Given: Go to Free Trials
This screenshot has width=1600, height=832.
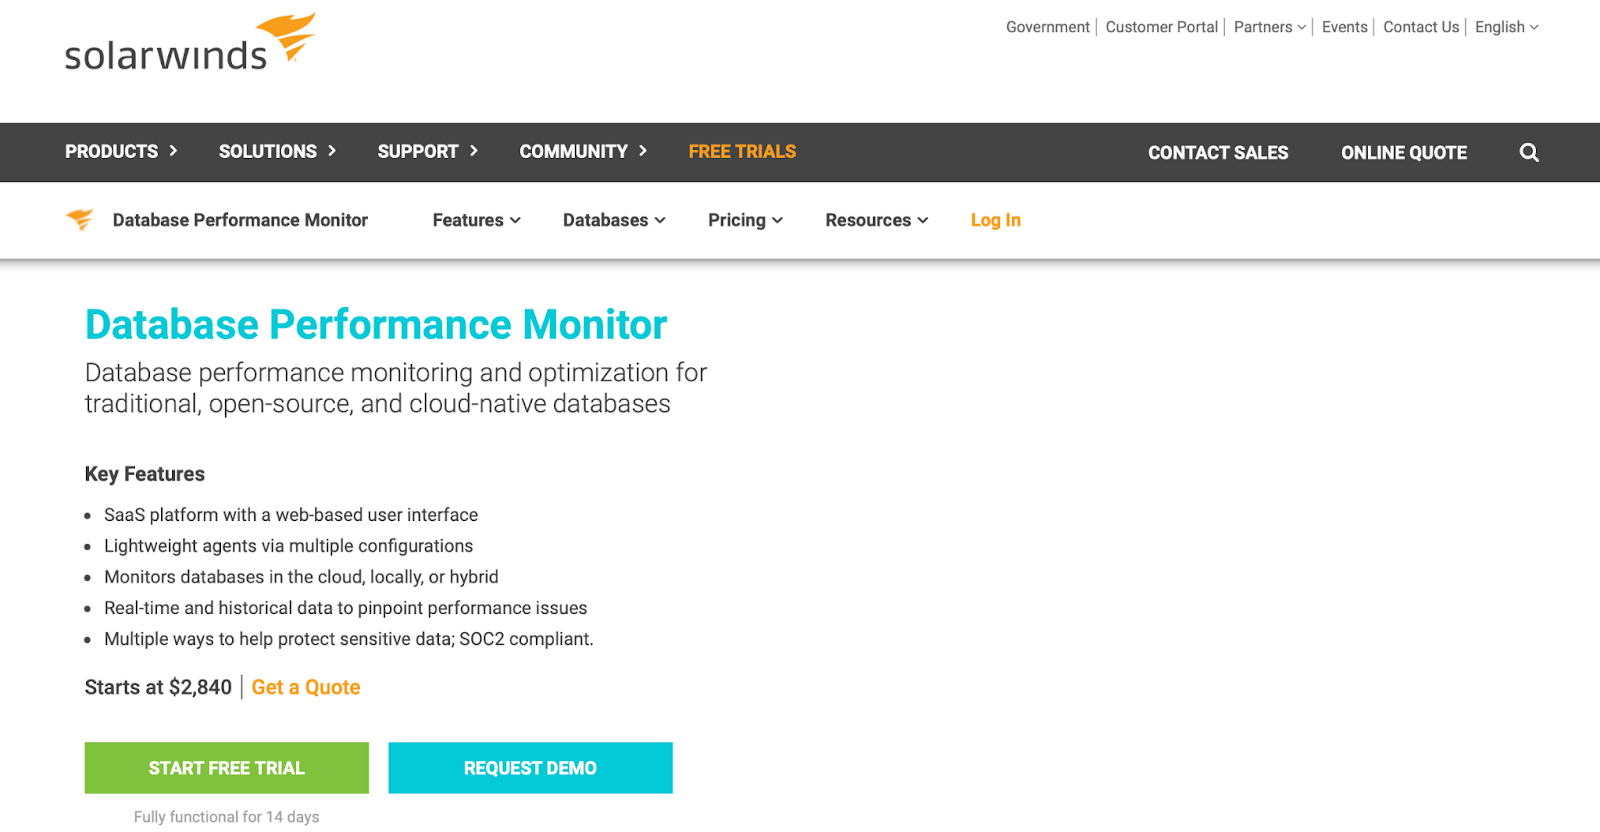Looking at the screenshot, I should [742, 152].
